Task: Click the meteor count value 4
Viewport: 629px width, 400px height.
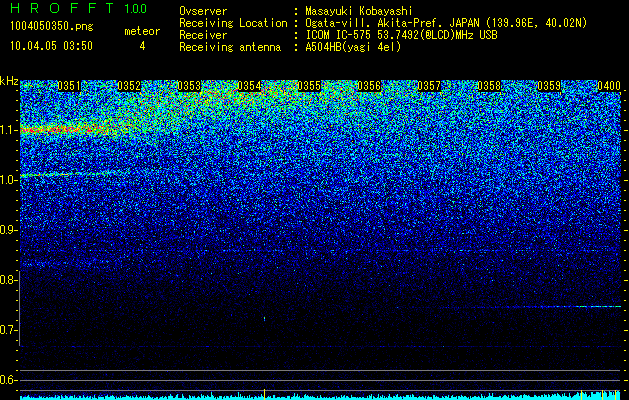Action: [x=142, y=46]
